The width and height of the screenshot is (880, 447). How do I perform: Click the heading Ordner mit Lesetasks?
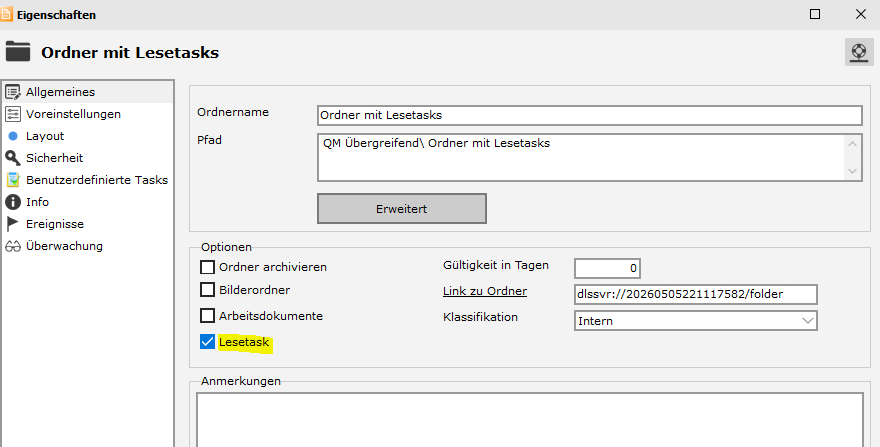click(130, 53)
